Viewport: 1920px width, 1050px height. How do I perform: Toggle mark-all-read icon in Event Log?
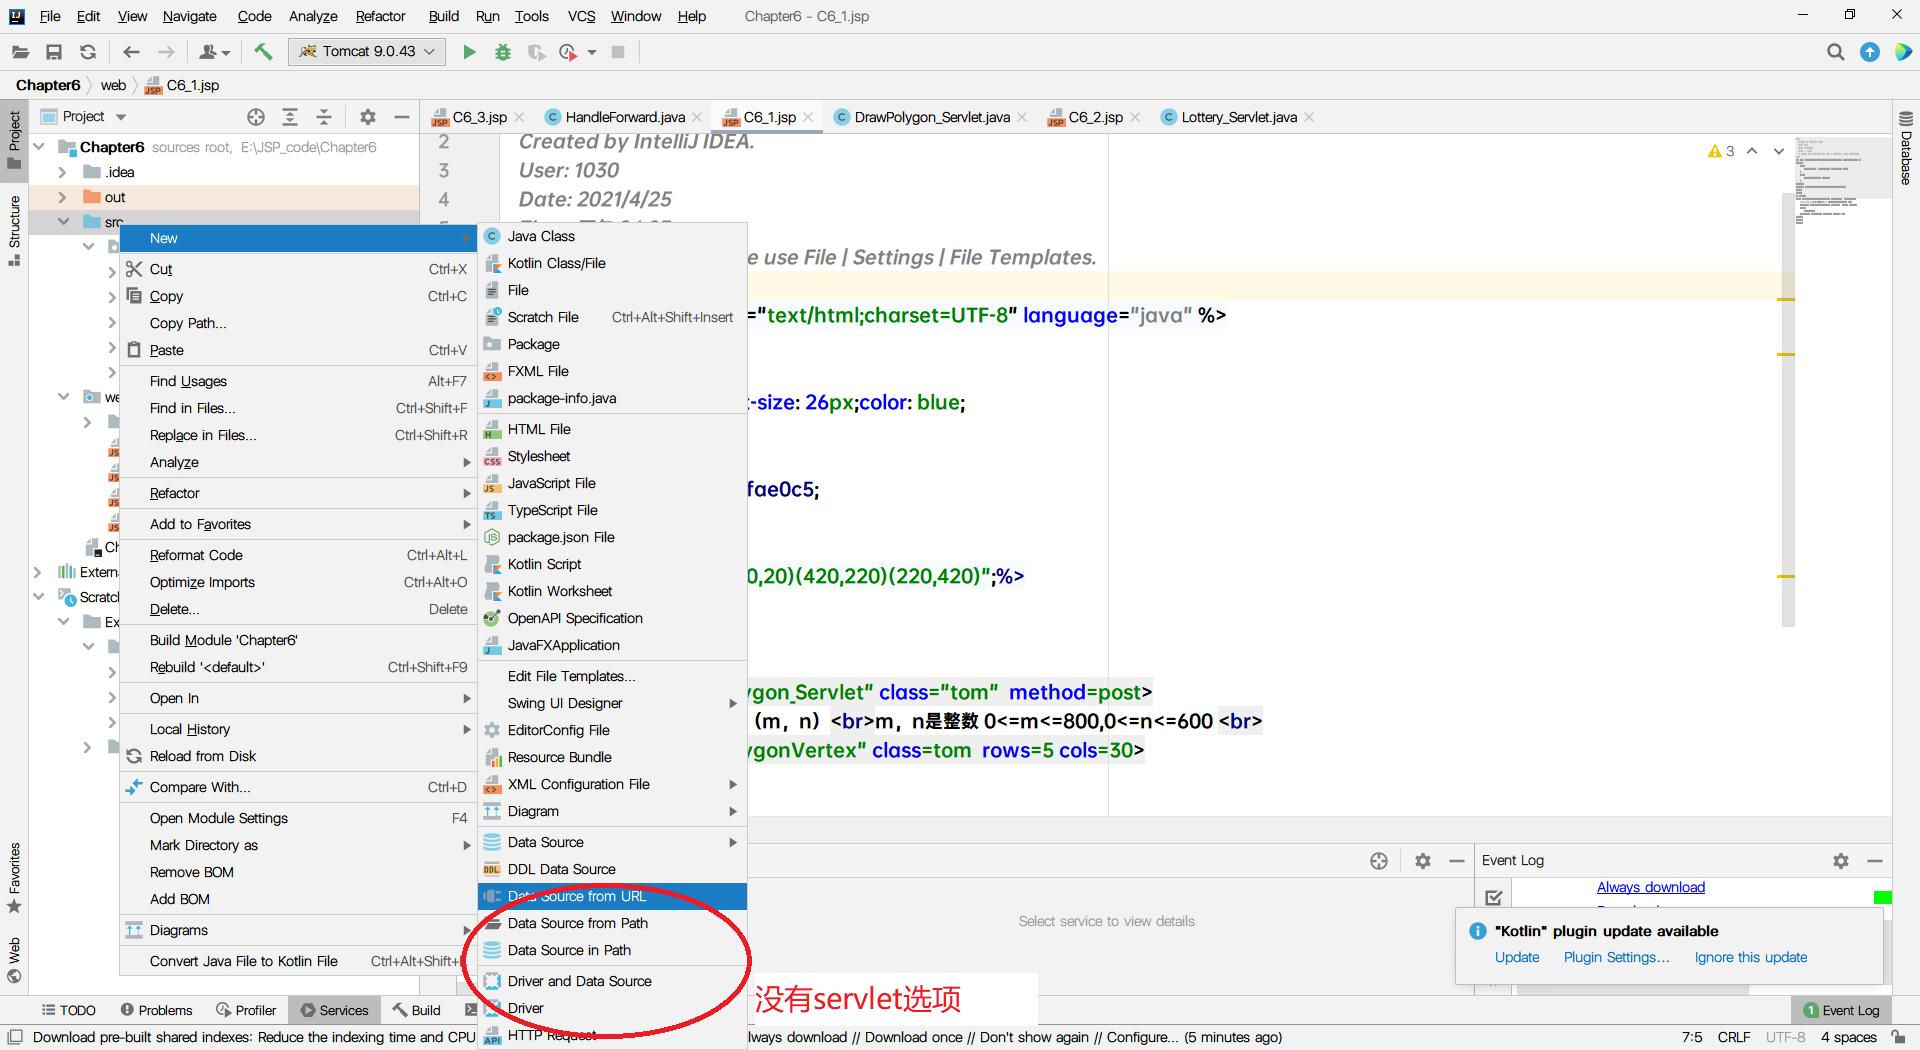pyautogui.click(x=1494, y=897)
